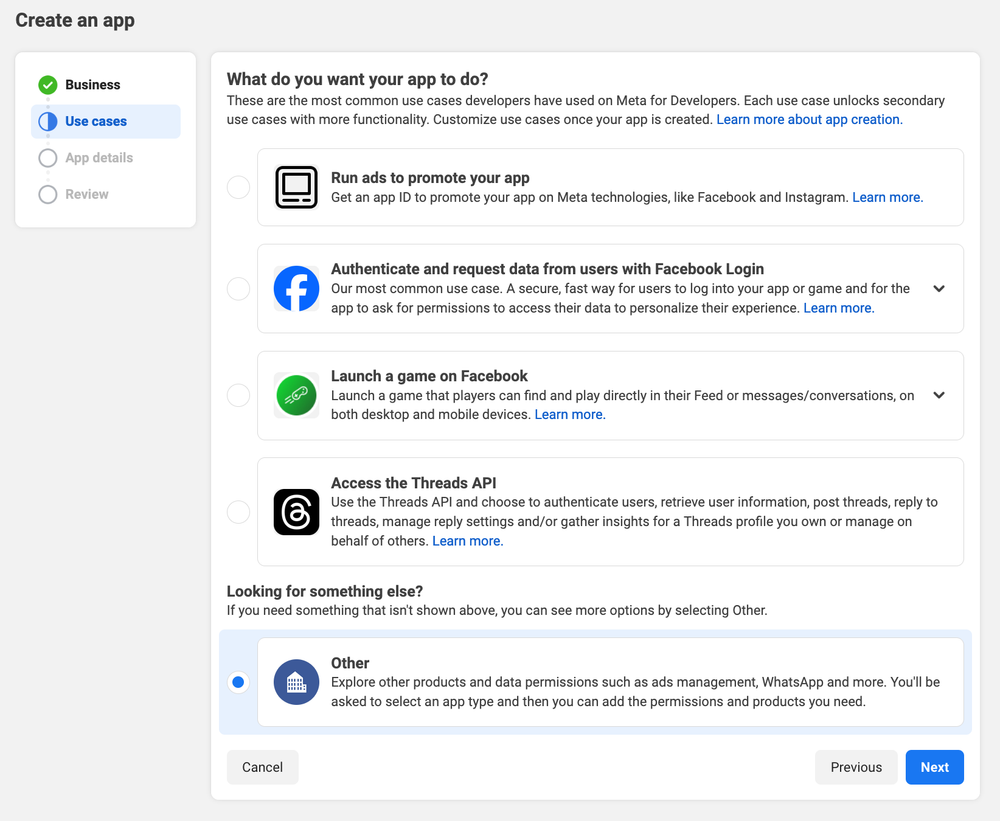Select the Launch a game radio button
The image size is (1000, 821).
coord(238,396)
